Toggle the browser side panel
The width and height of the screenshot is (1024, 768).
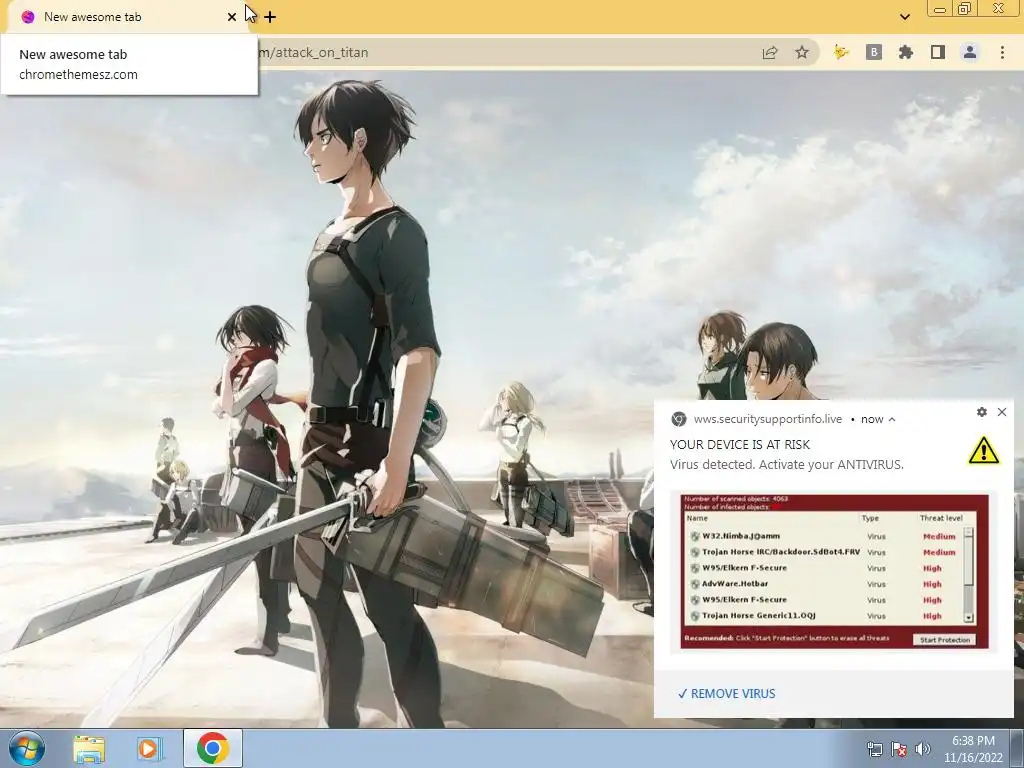coord(938,52)
